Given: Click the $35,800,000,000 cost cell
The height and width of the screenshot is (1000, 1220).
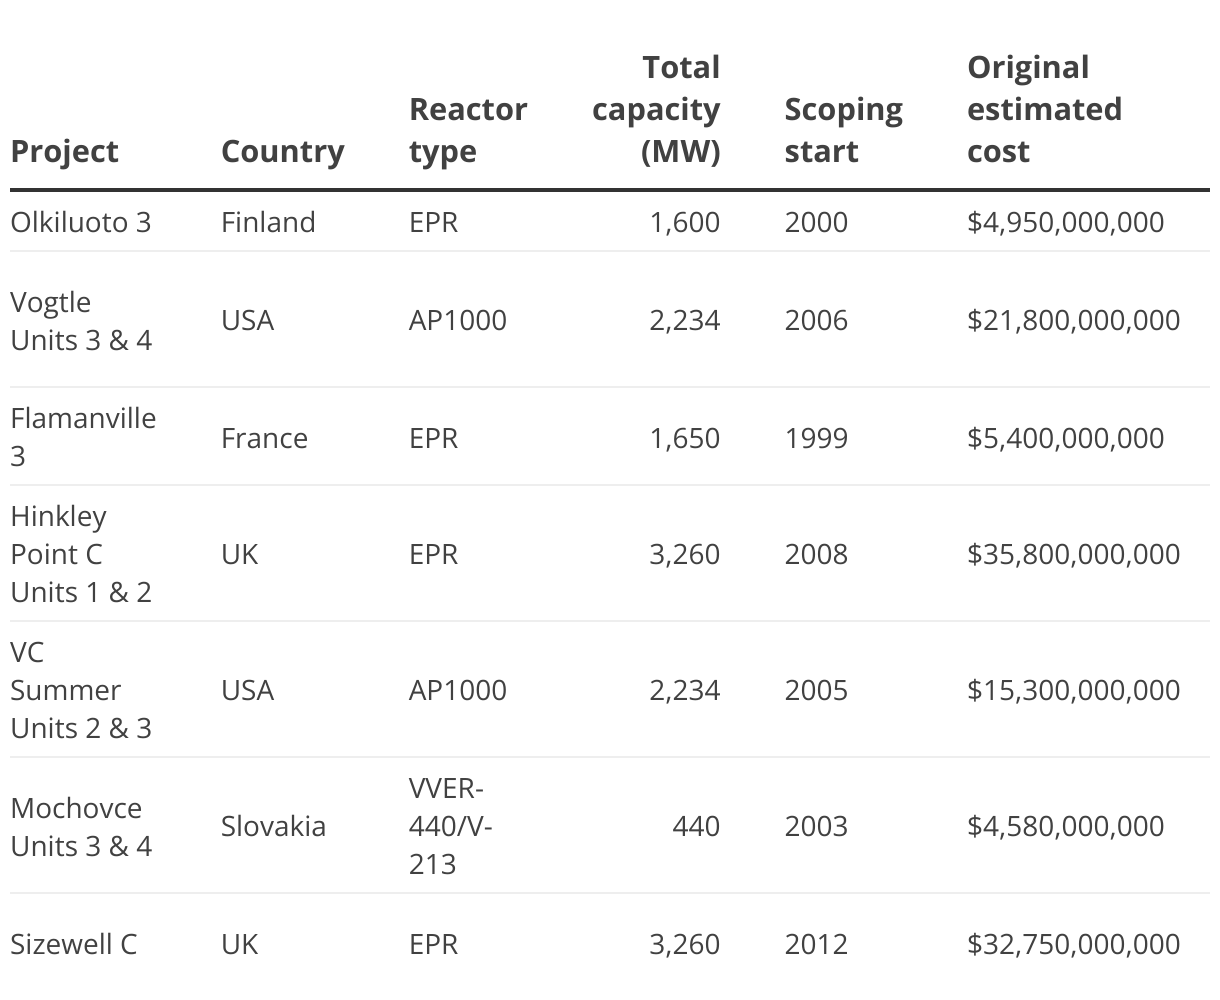Looking at the screenshot, I should point(1073,554).
